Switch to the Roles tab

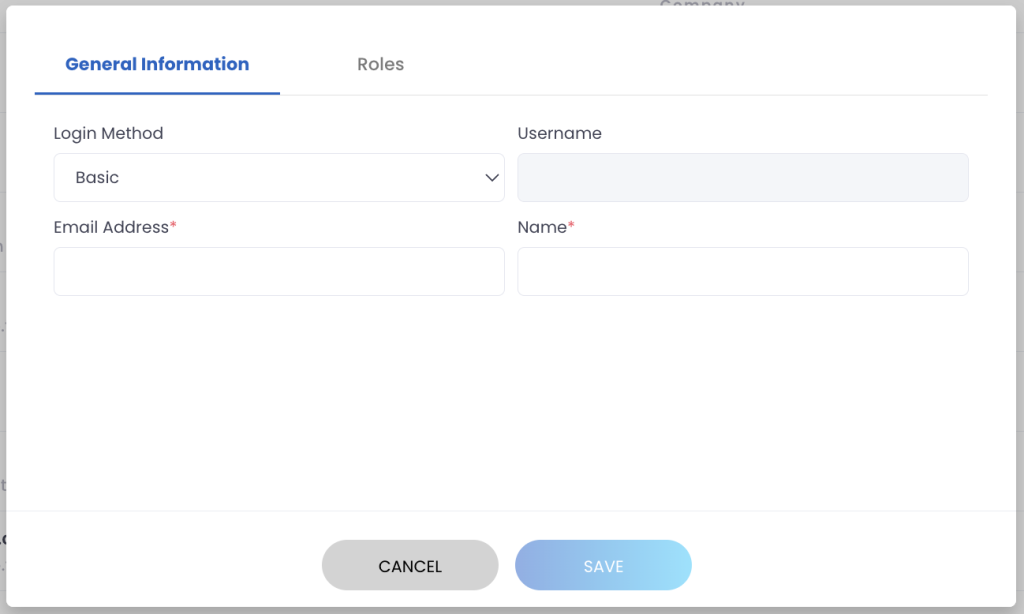click(380, 64)
